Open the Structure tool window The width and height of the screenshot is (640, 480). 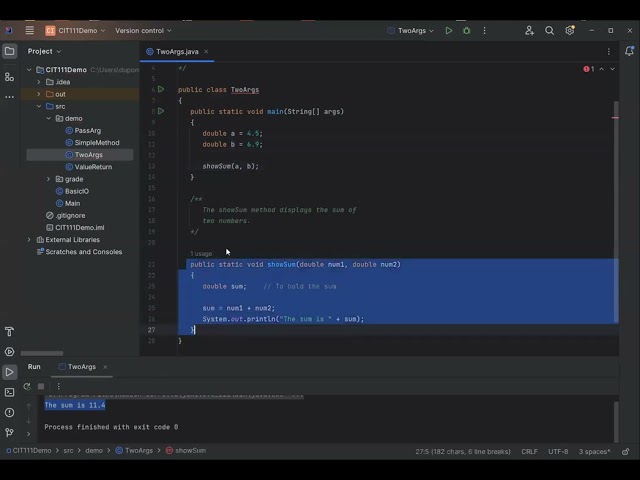click(9, 77)
